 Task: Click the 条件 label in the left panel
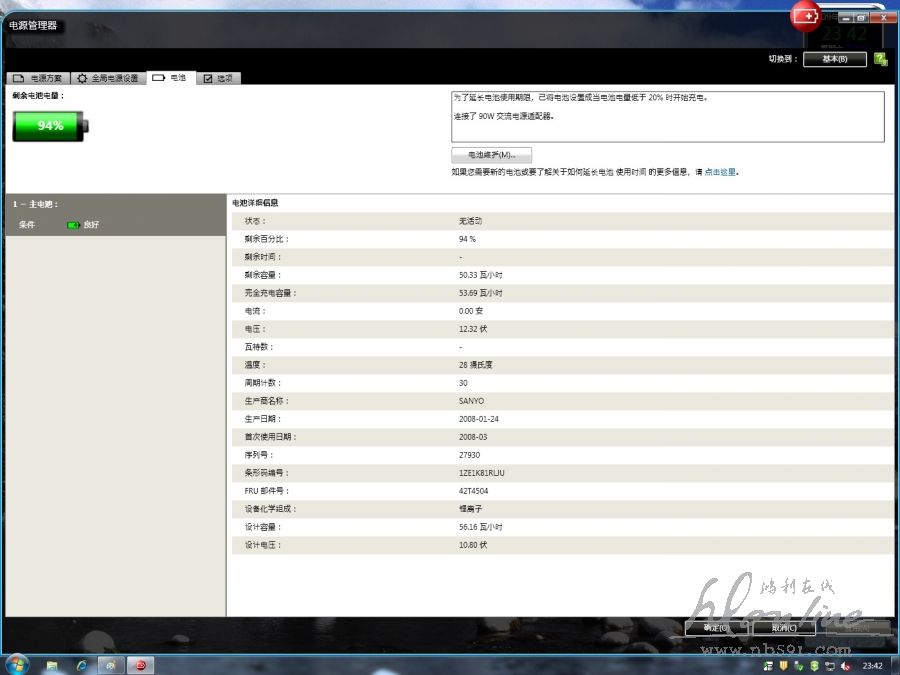[x=26, y=225]
